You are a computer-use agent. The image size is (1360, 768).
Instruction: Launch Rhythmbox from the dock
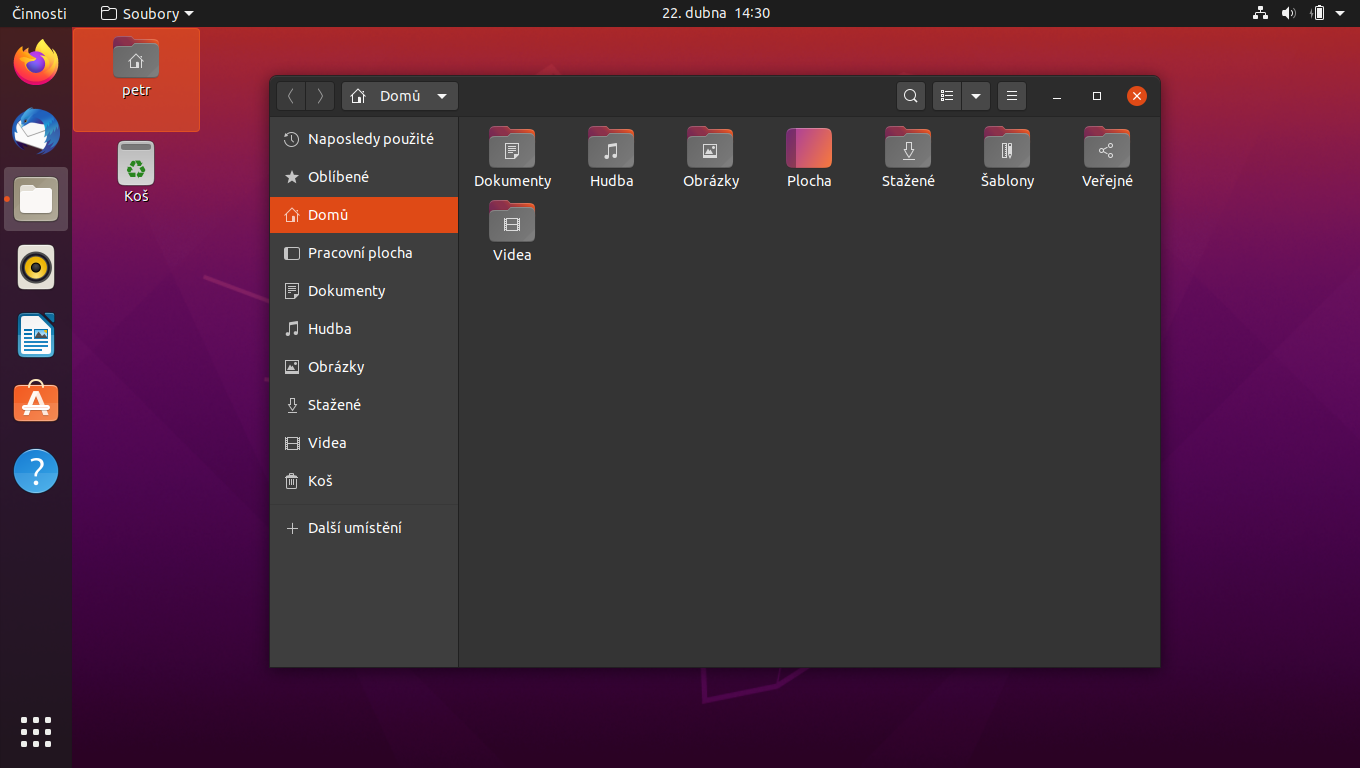click(x=36, y=267)
